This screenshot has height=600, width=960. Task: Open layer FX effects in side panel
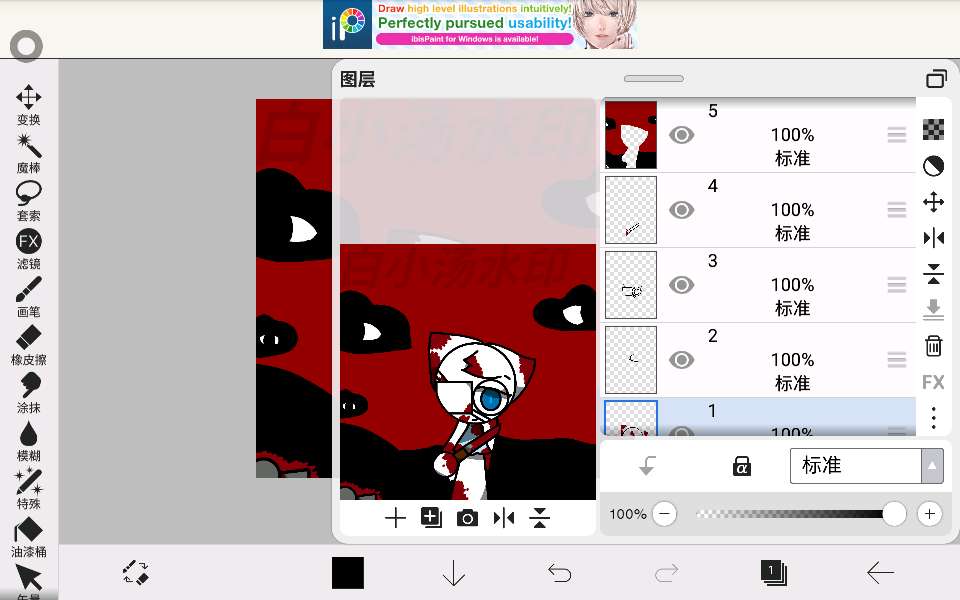(933, 382)
